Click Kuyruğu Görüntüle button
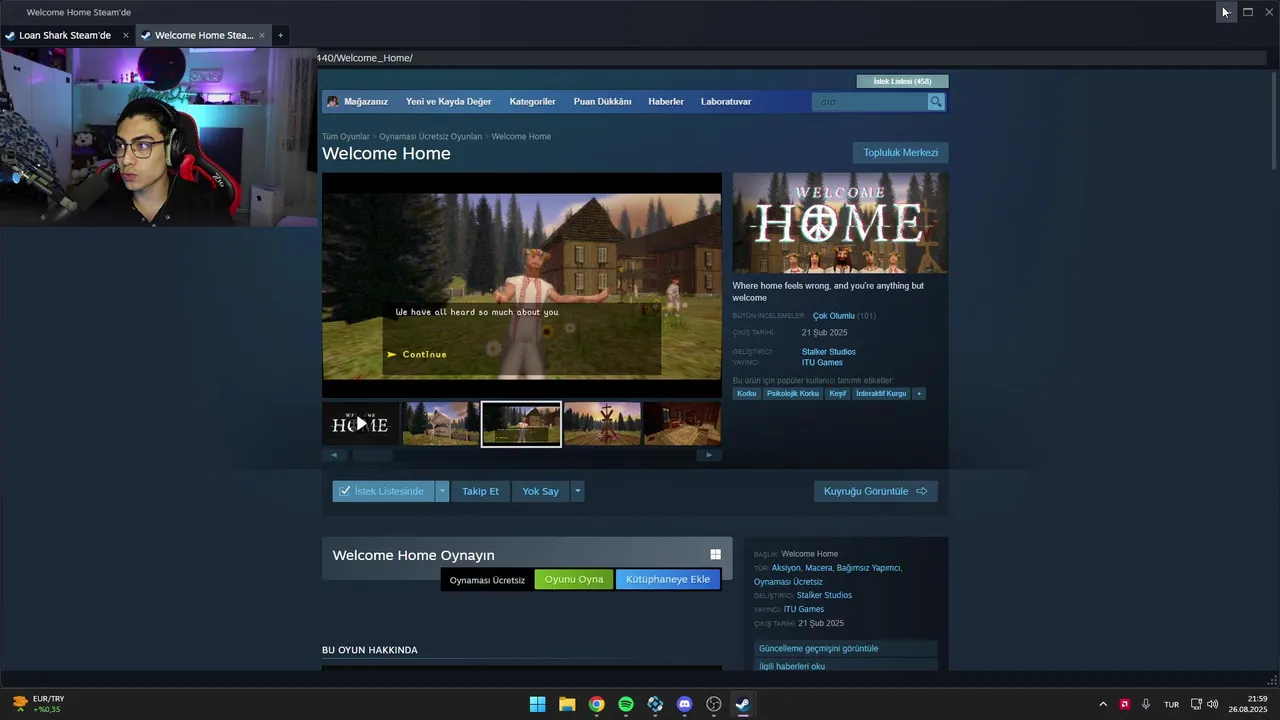 pos(875,491)
